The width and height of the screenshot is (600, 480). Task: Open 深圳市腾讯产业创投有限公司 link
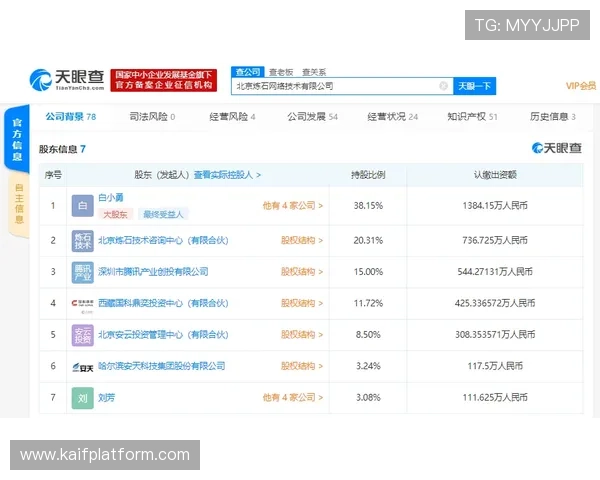coord(153,272)
